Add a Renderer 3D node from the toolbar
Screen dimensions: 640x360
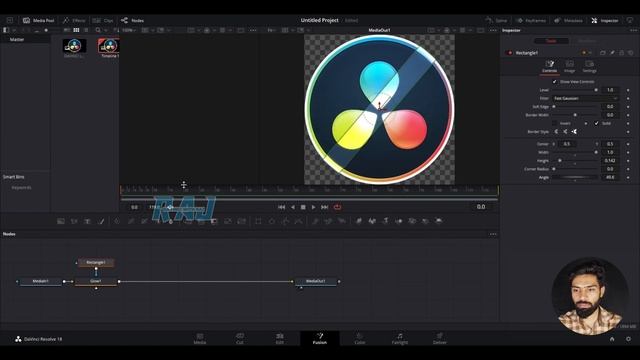pyautogui.click(x=439, y=221)
